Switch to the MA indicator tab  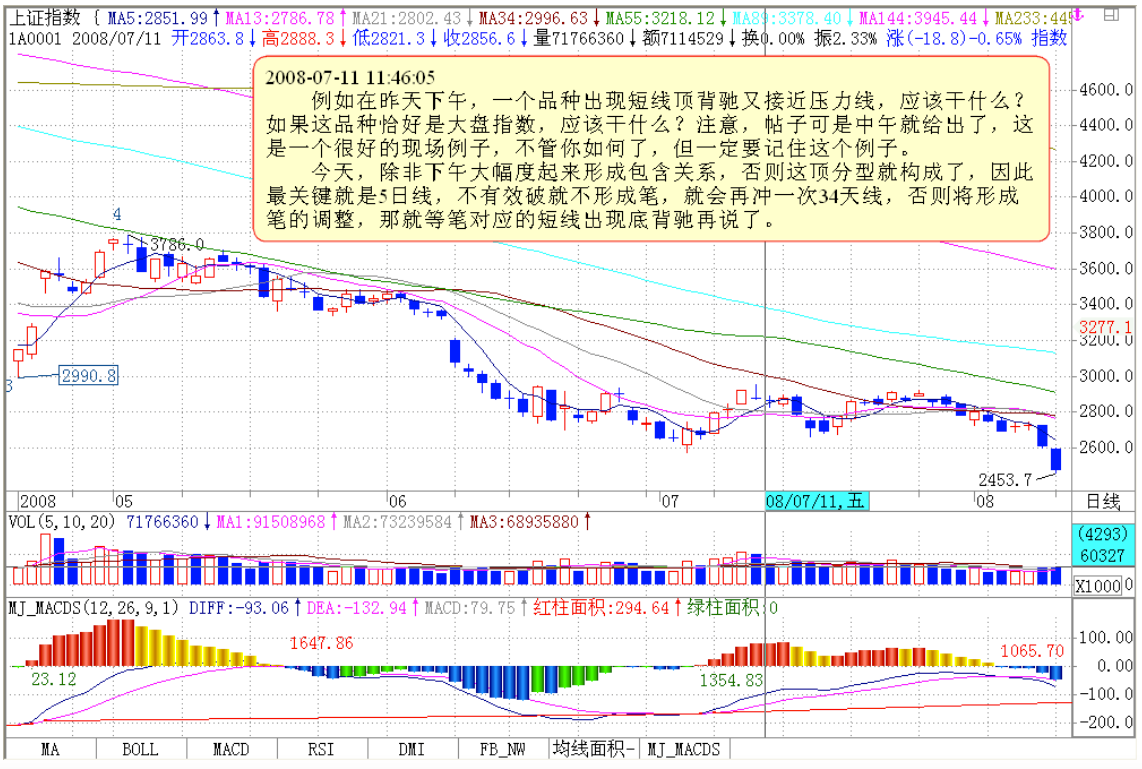tap(50, 749)
